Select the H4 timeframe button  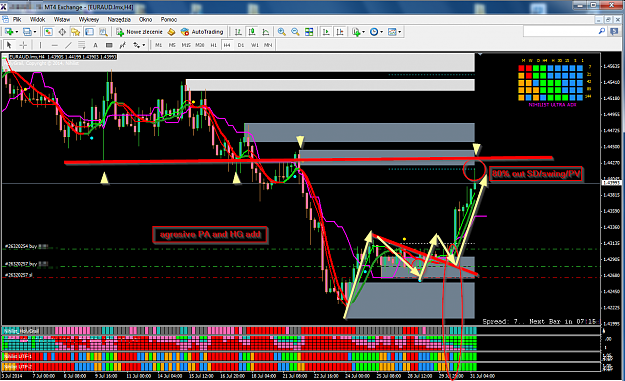click(227, 45)
